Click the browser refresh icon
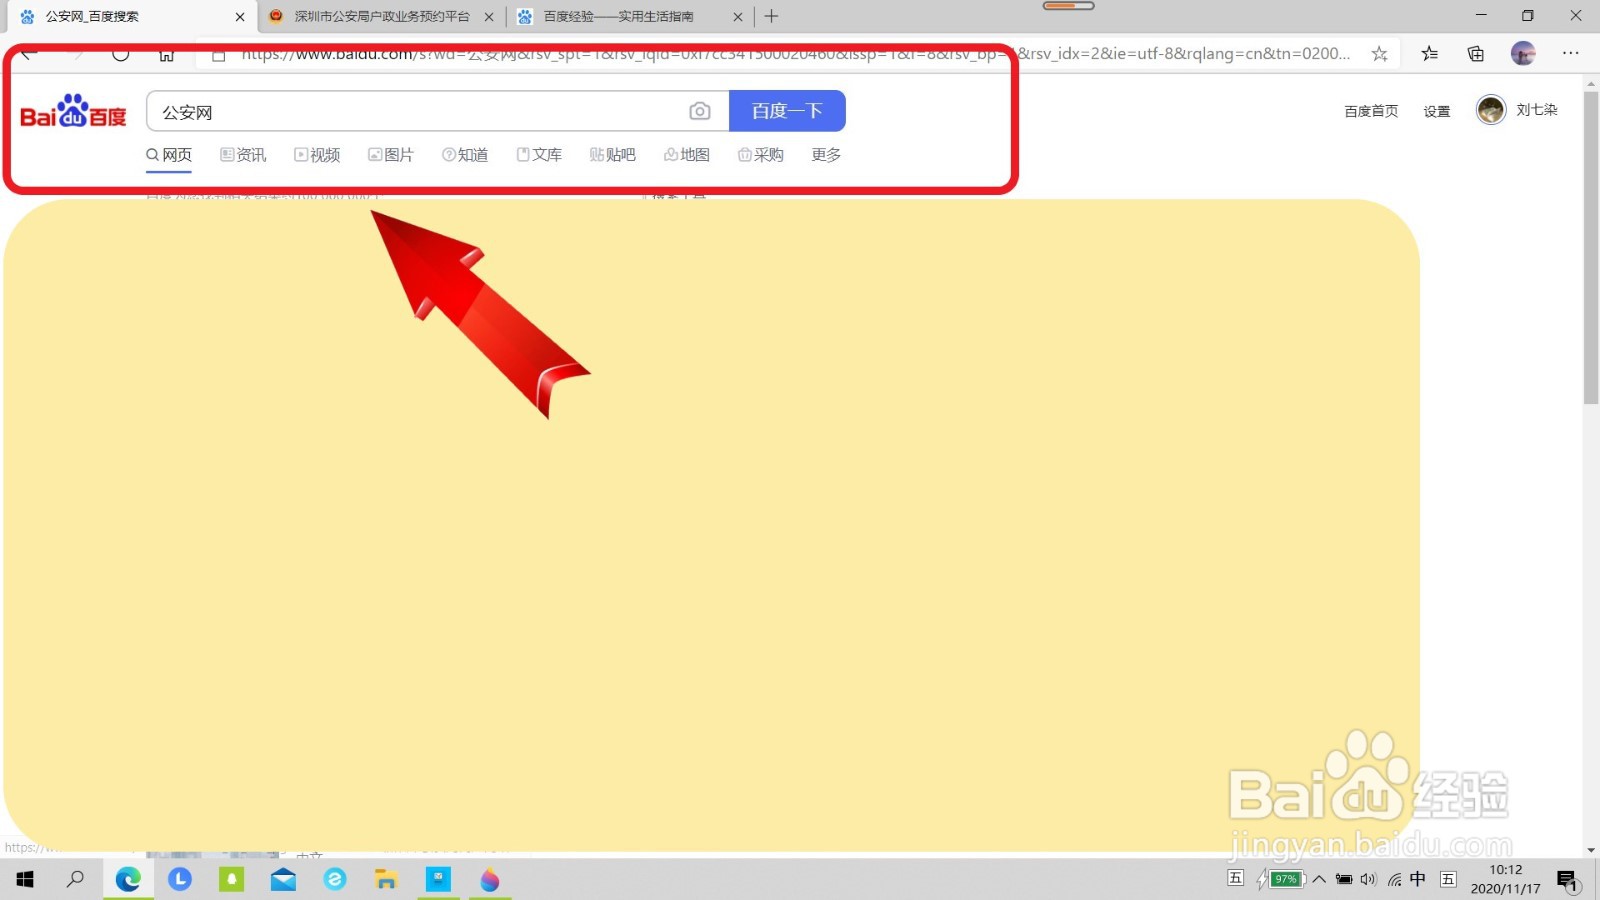Viewport: 1600px width, 900px height. (x=121, y=54)
